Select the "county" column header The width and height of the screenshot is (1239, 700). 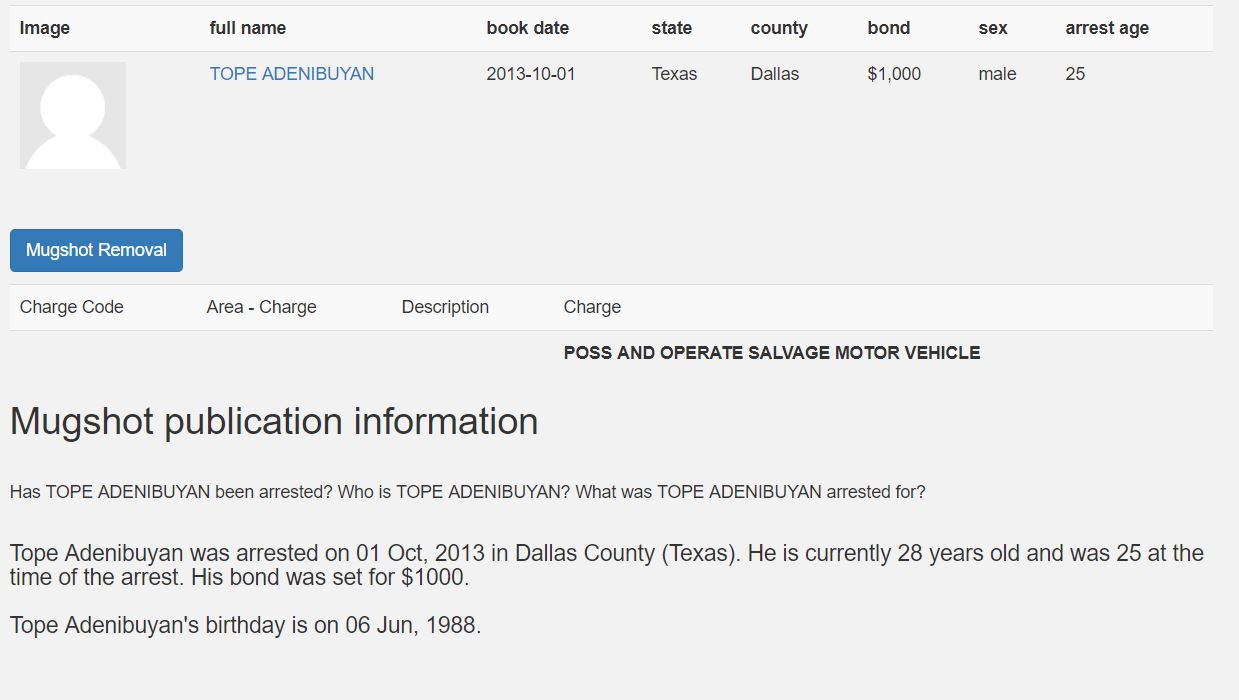(778, 28)
